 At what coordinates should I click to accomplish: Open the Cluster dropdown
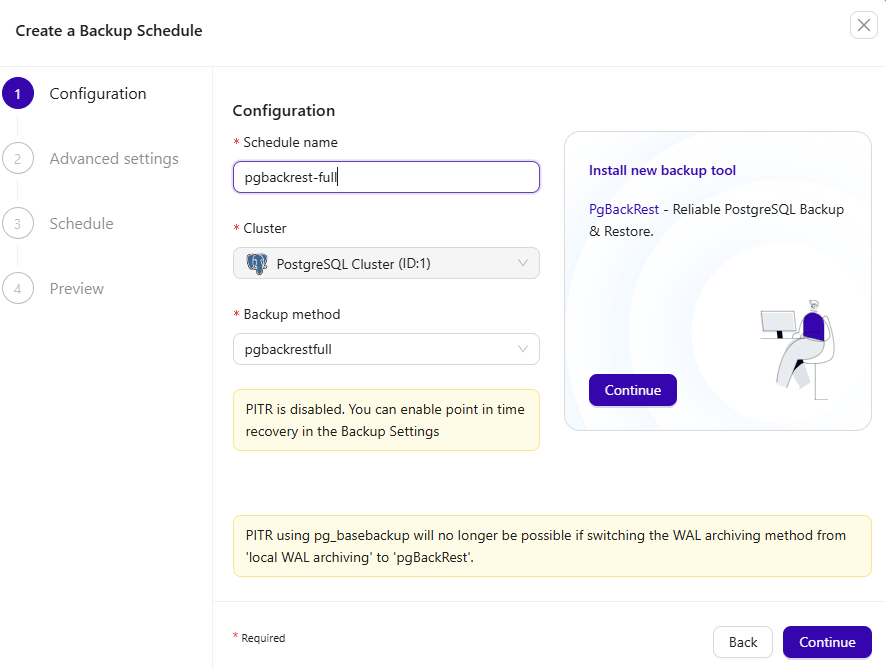[386, 264]
